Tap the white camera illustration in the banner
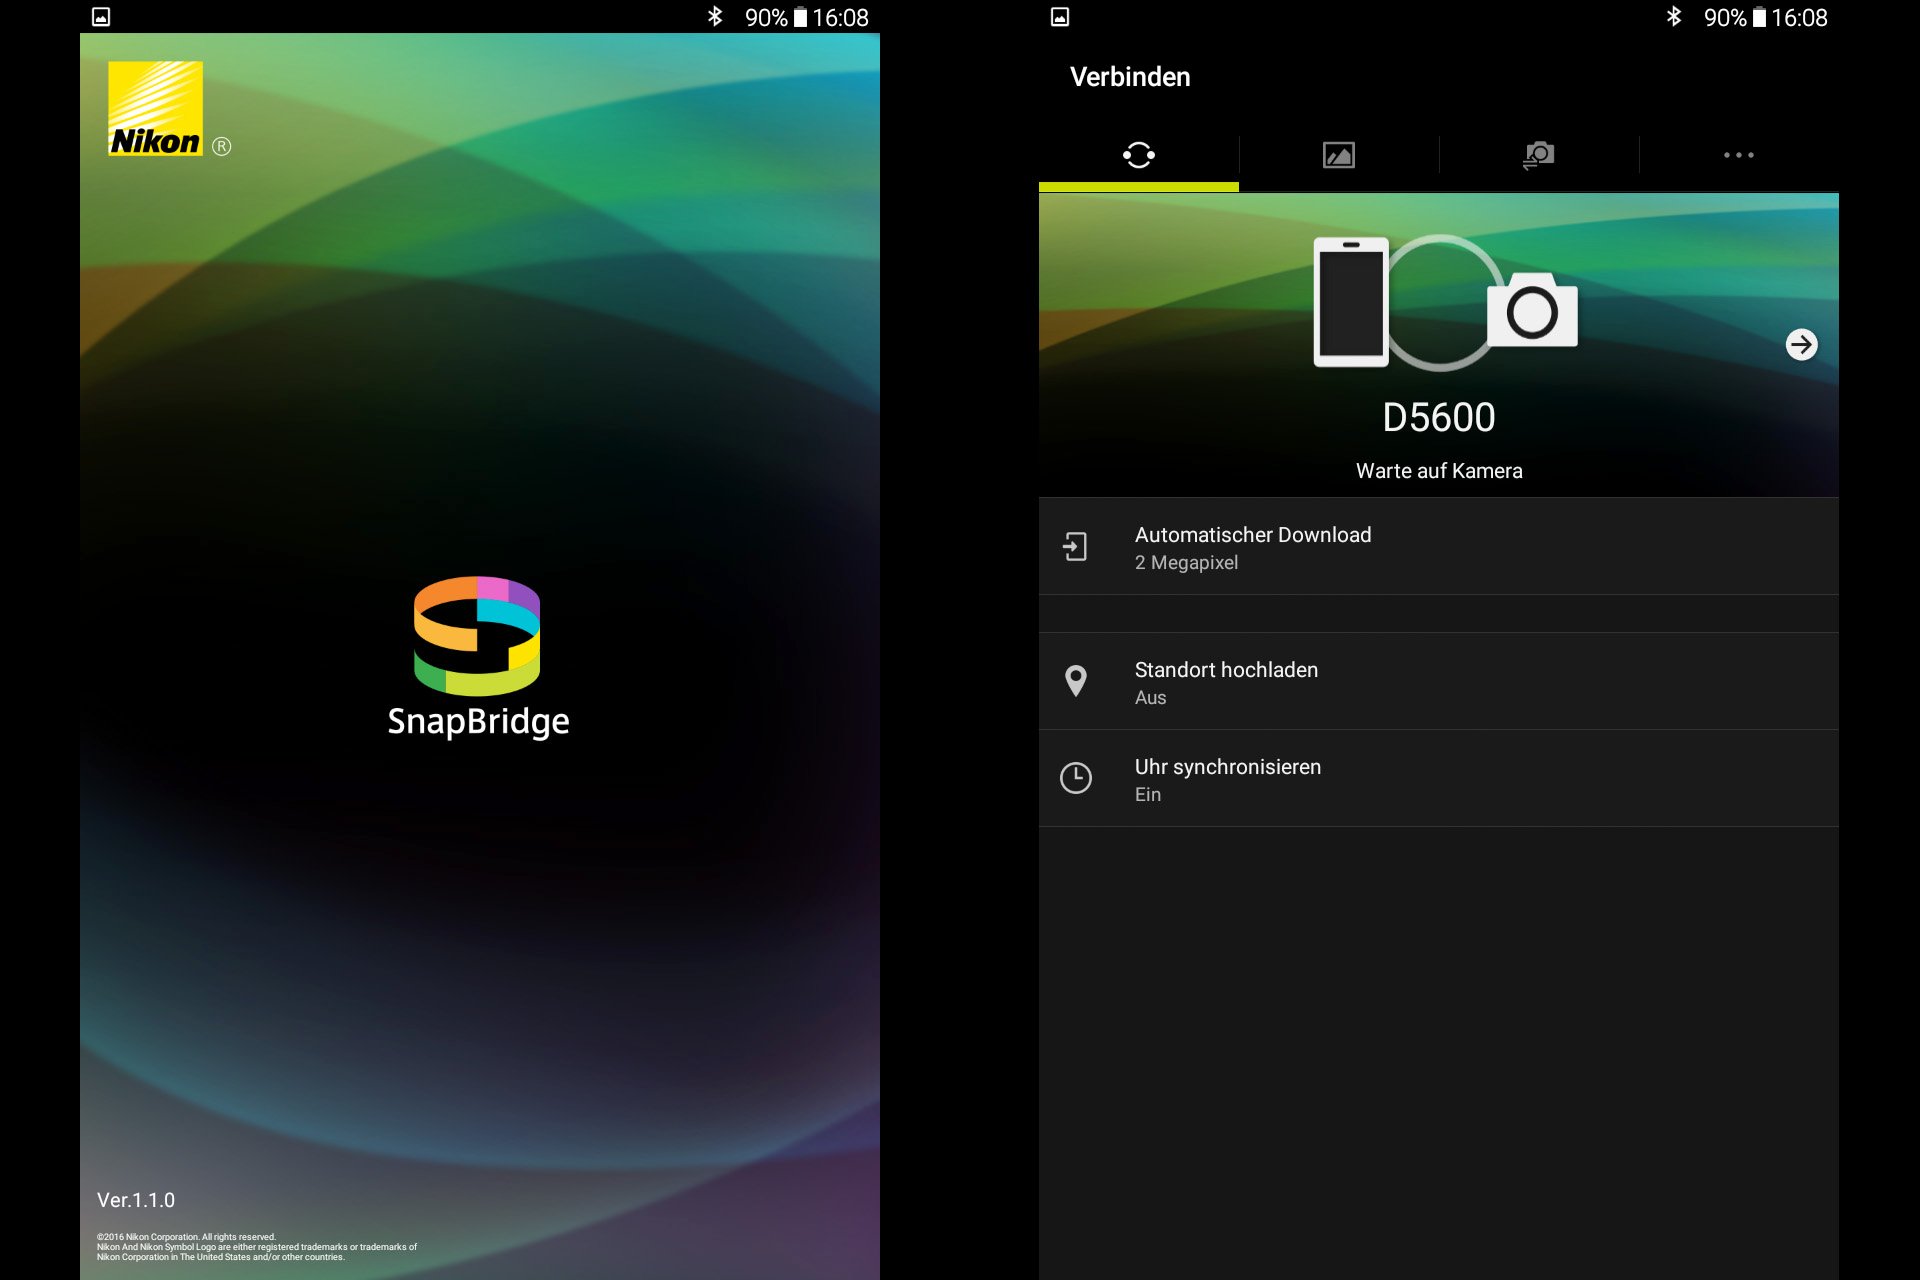Viewport: 1920px width, 1280px height. [x=1532, y=310]
